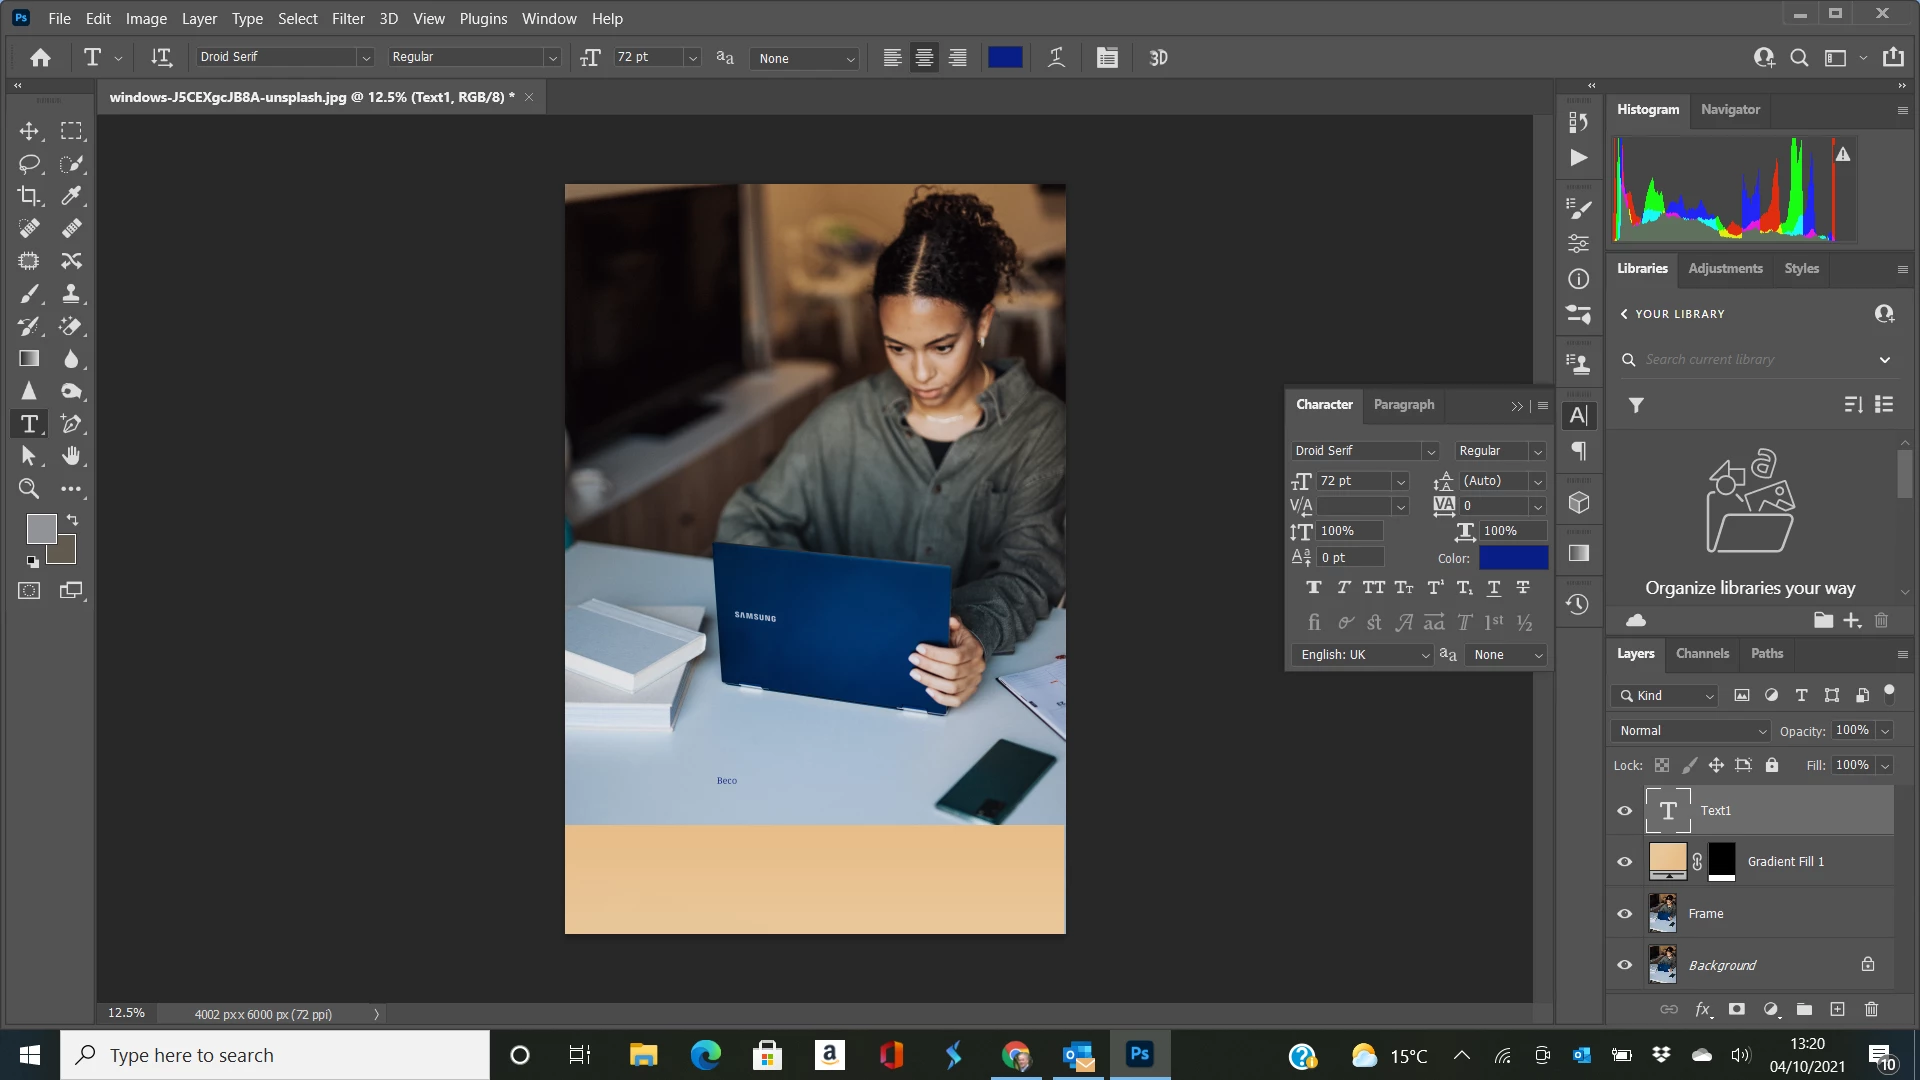Select the Crop tool

29,196
